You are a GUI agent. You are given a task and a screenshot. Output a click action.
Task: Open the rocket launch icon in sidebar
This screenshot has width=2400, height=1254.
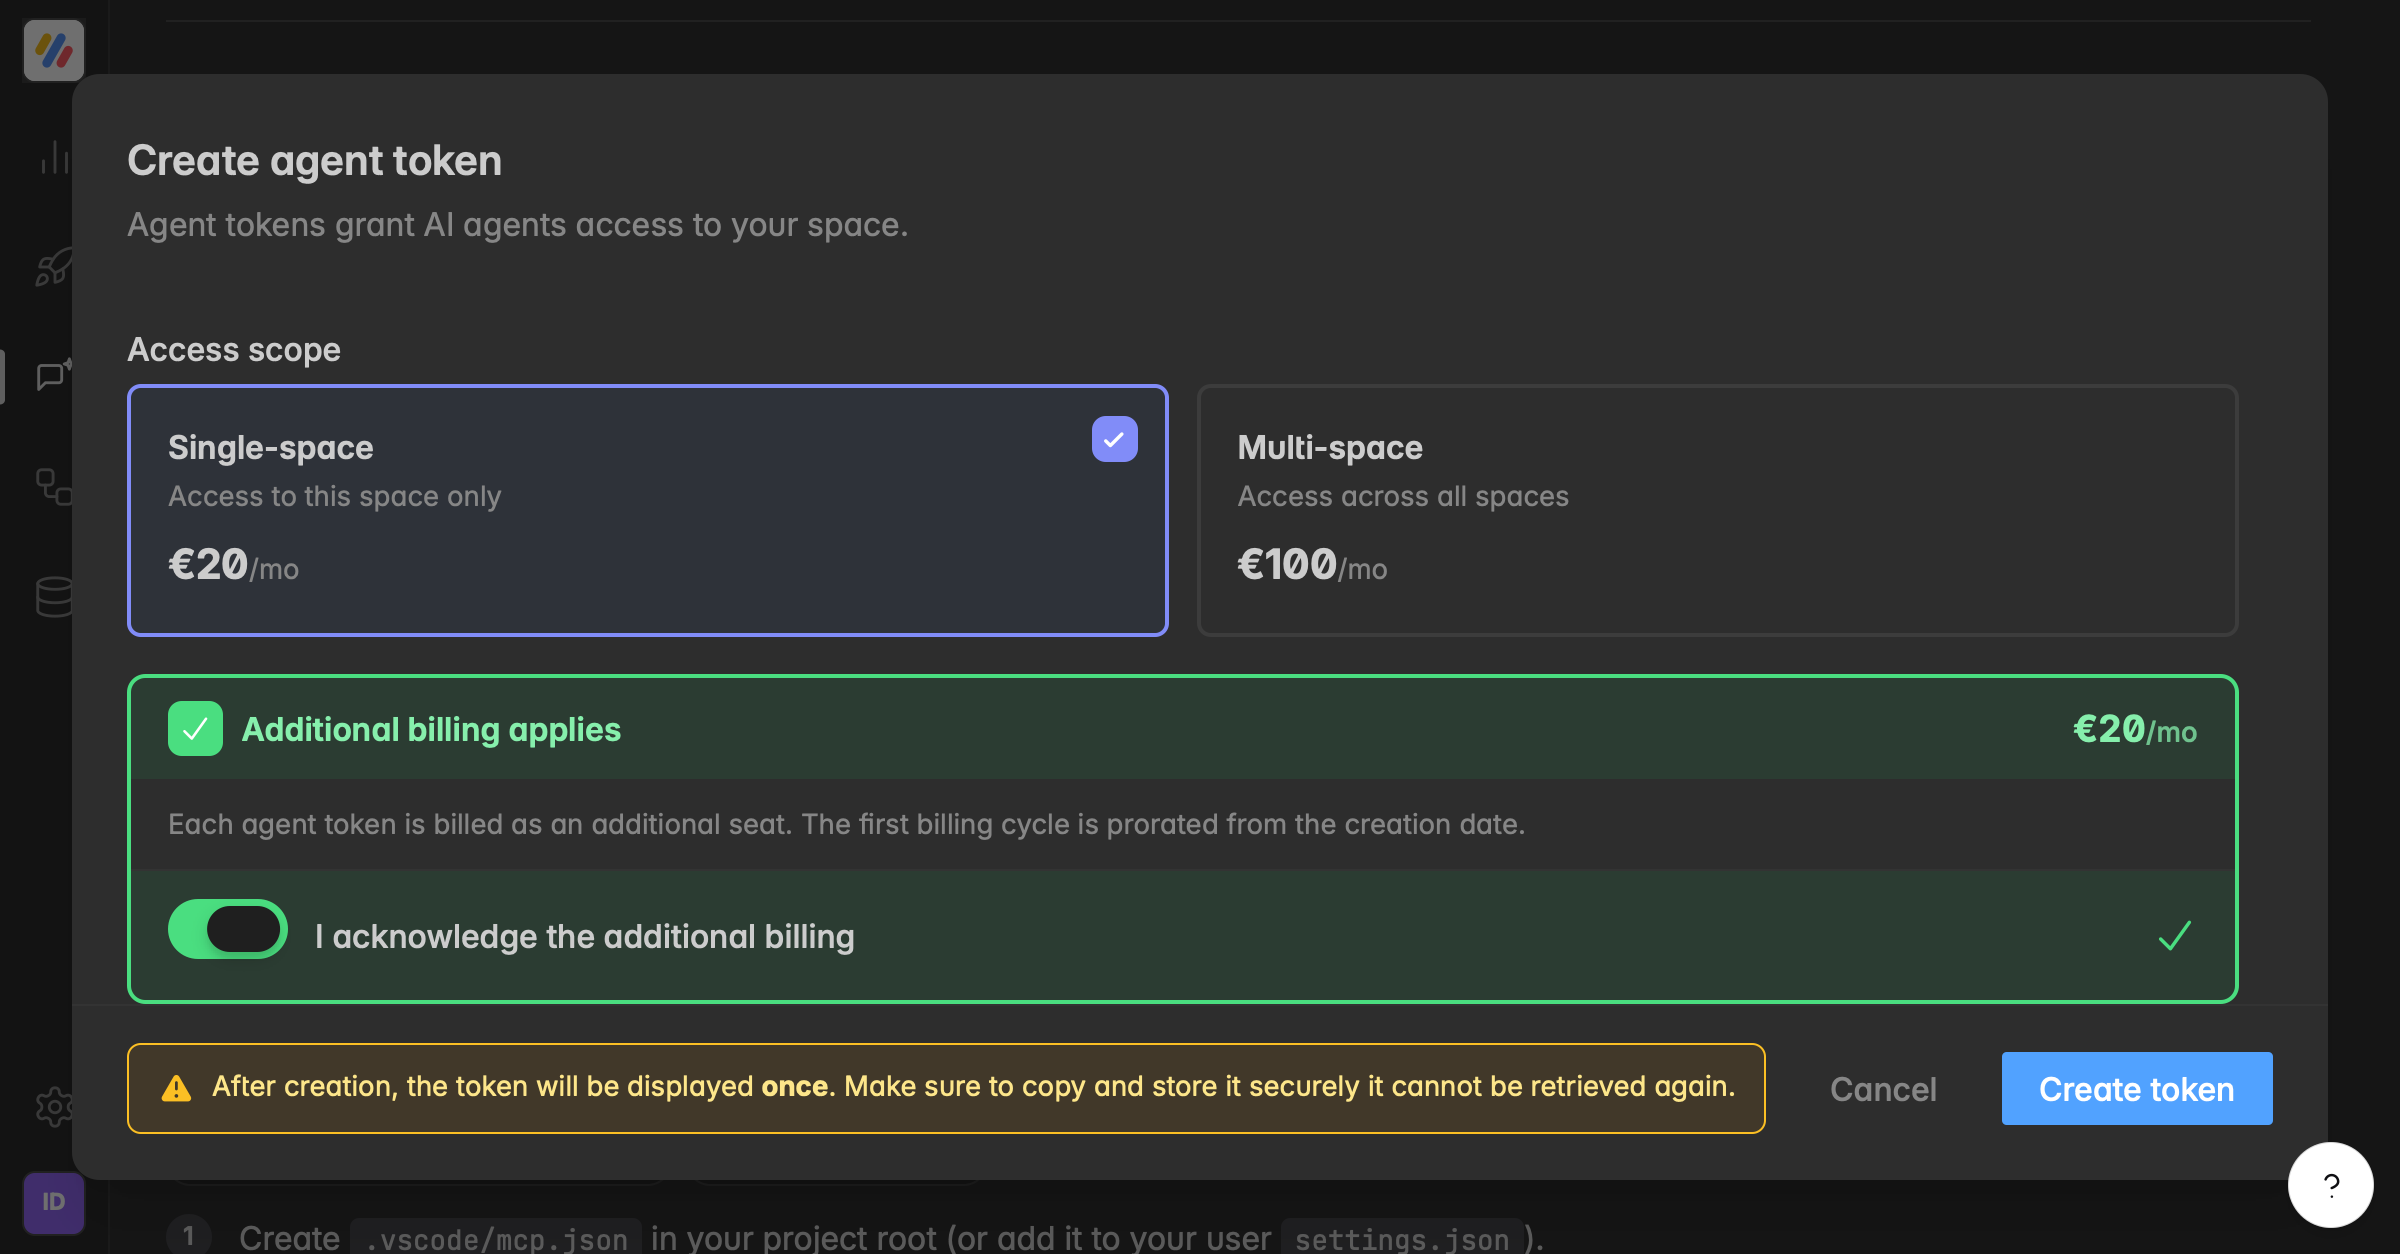[x=54, y=267]
